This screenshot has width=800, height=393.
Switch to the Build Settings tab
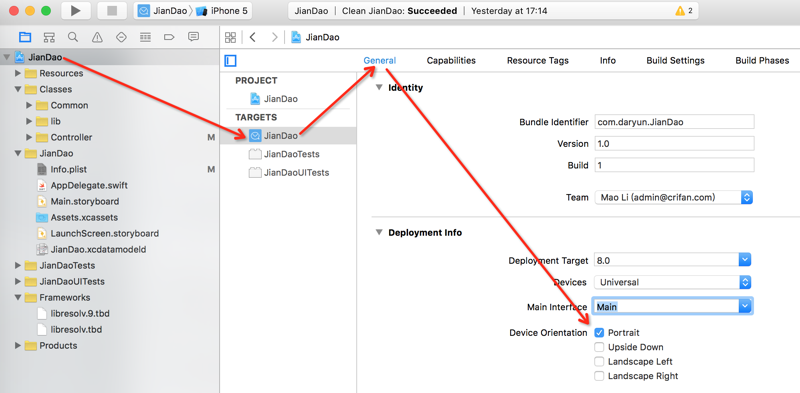[675, 61]
